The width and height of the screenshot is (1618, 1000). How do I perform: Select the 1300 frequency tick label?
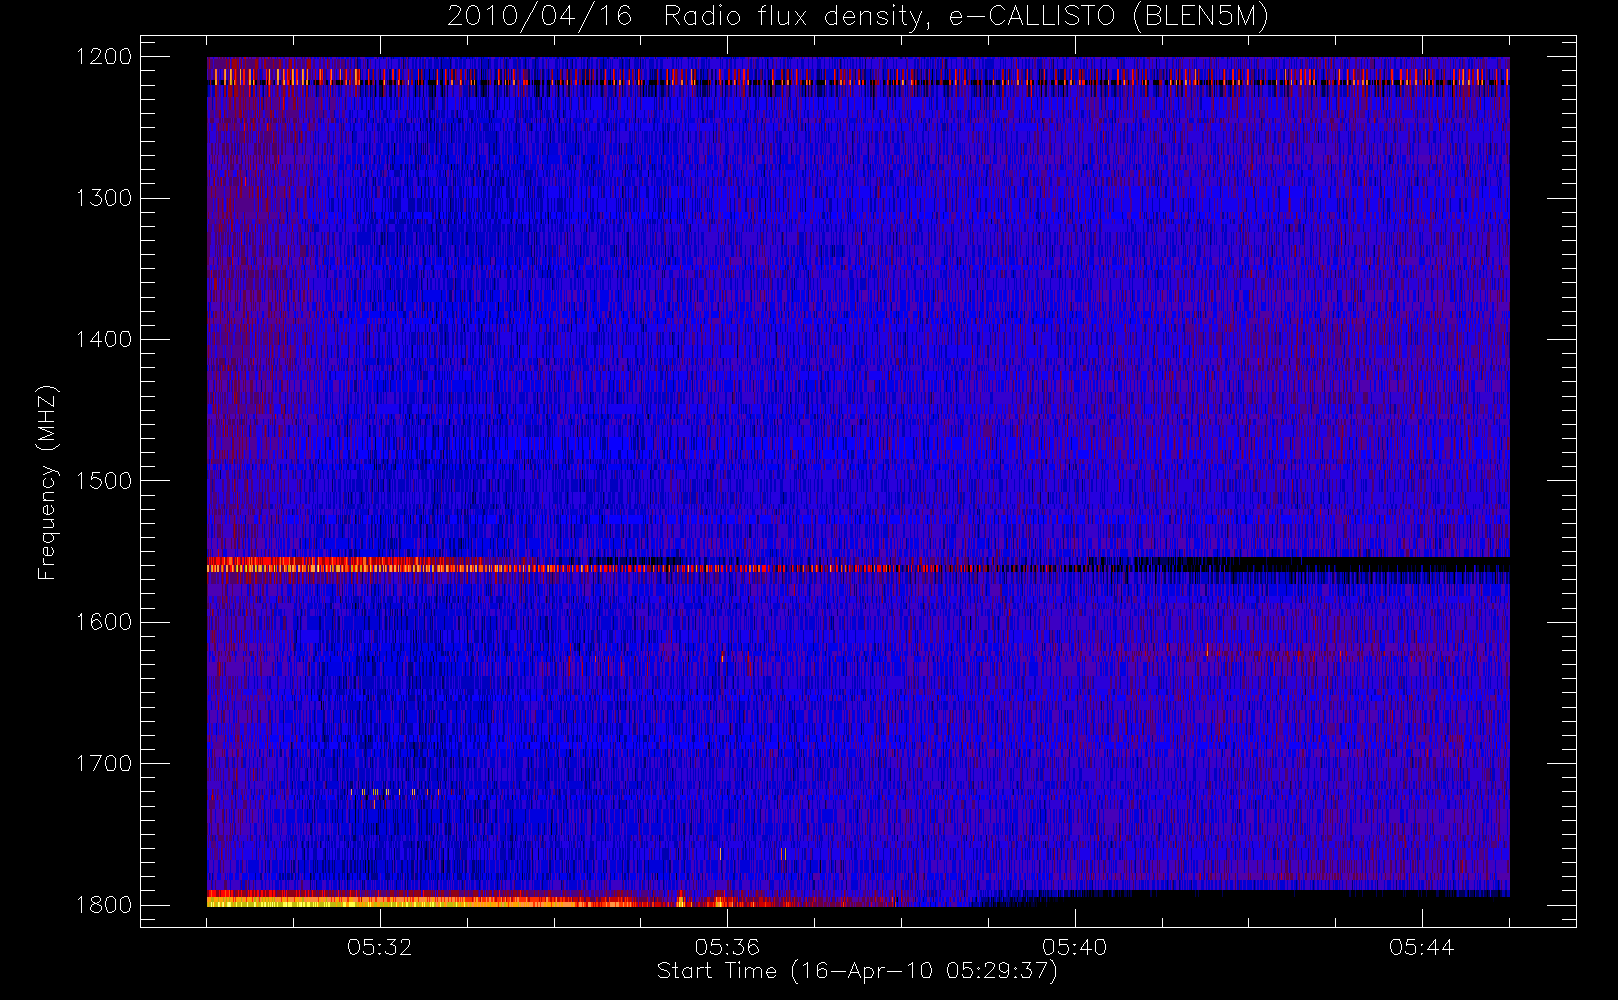click(104, 198)
